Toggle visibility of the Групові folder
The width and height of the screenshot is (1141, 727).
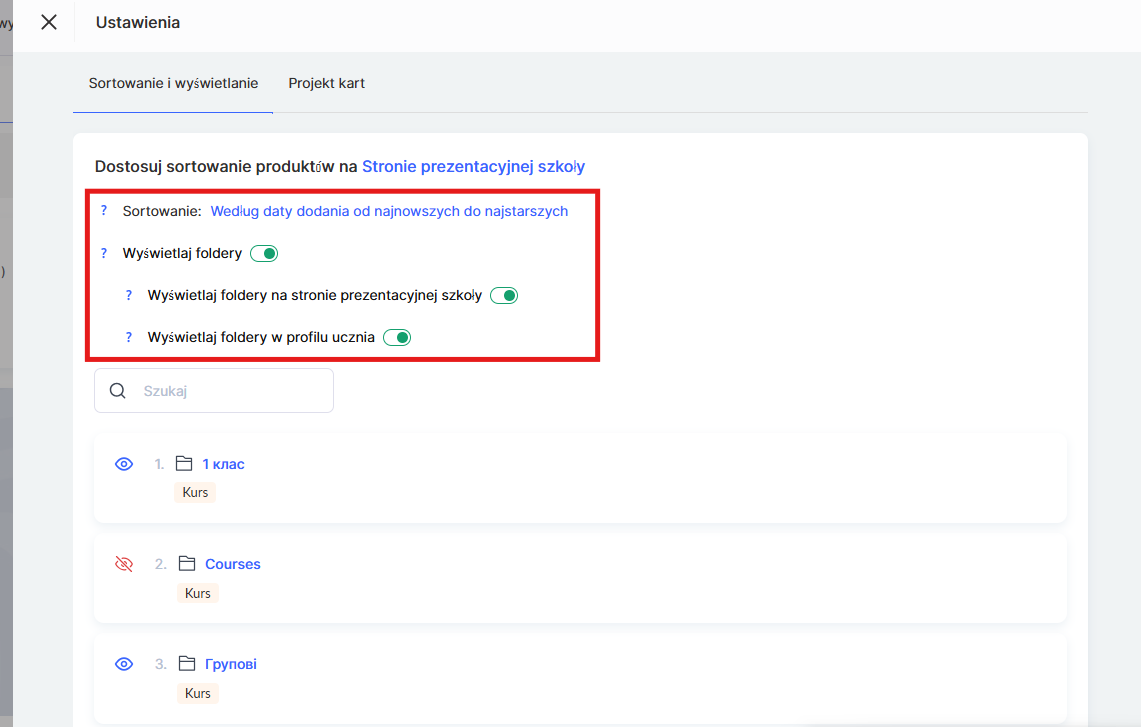coord(124,664)
